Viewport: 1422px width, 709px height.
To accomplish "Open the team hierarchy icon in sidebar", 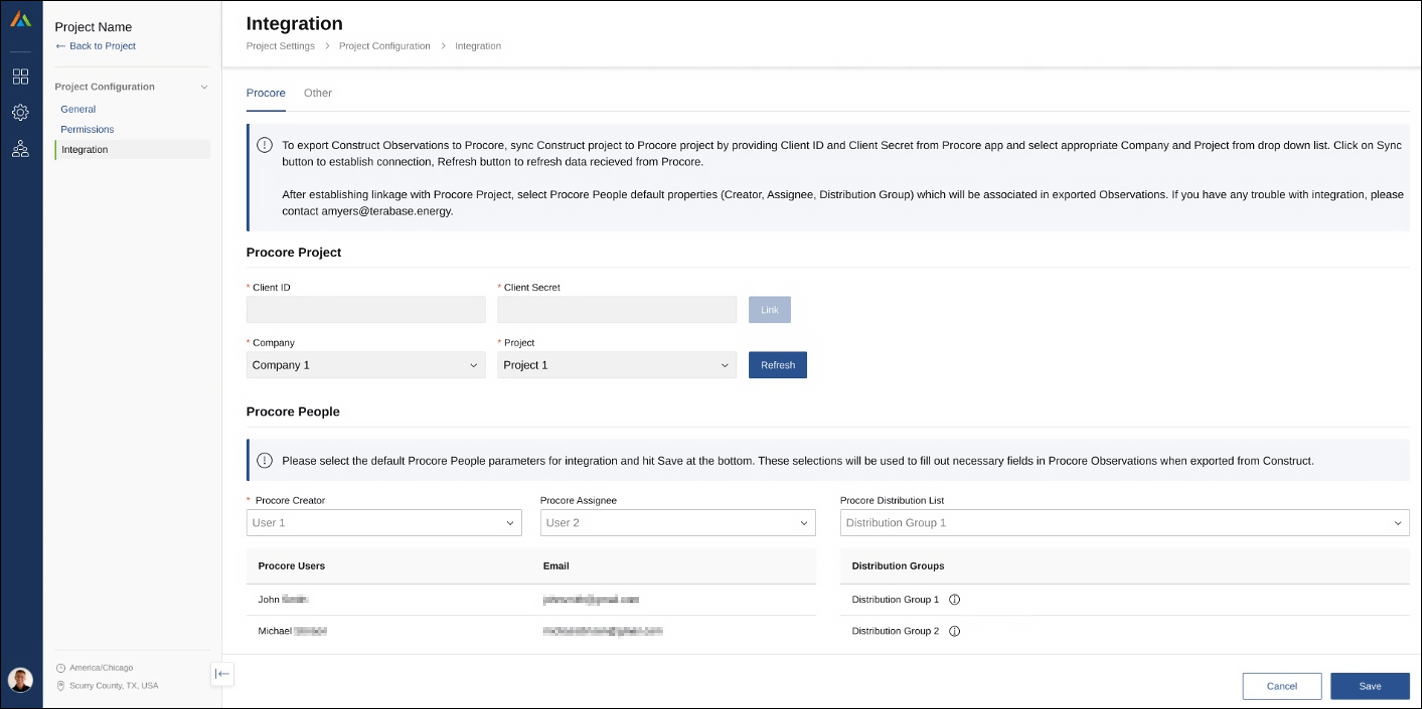I will (x=20, y=149).
